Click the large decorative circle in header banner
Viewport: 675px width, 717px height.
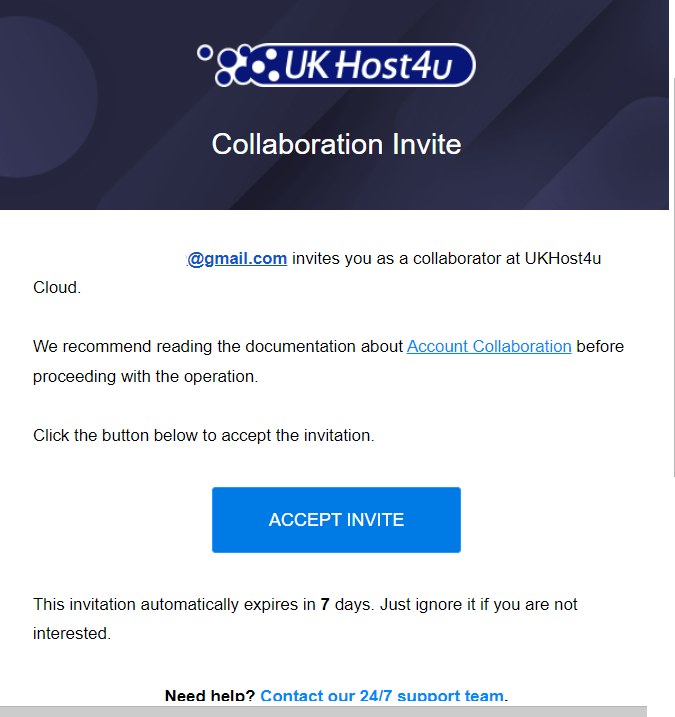click(x=32, y=97)
